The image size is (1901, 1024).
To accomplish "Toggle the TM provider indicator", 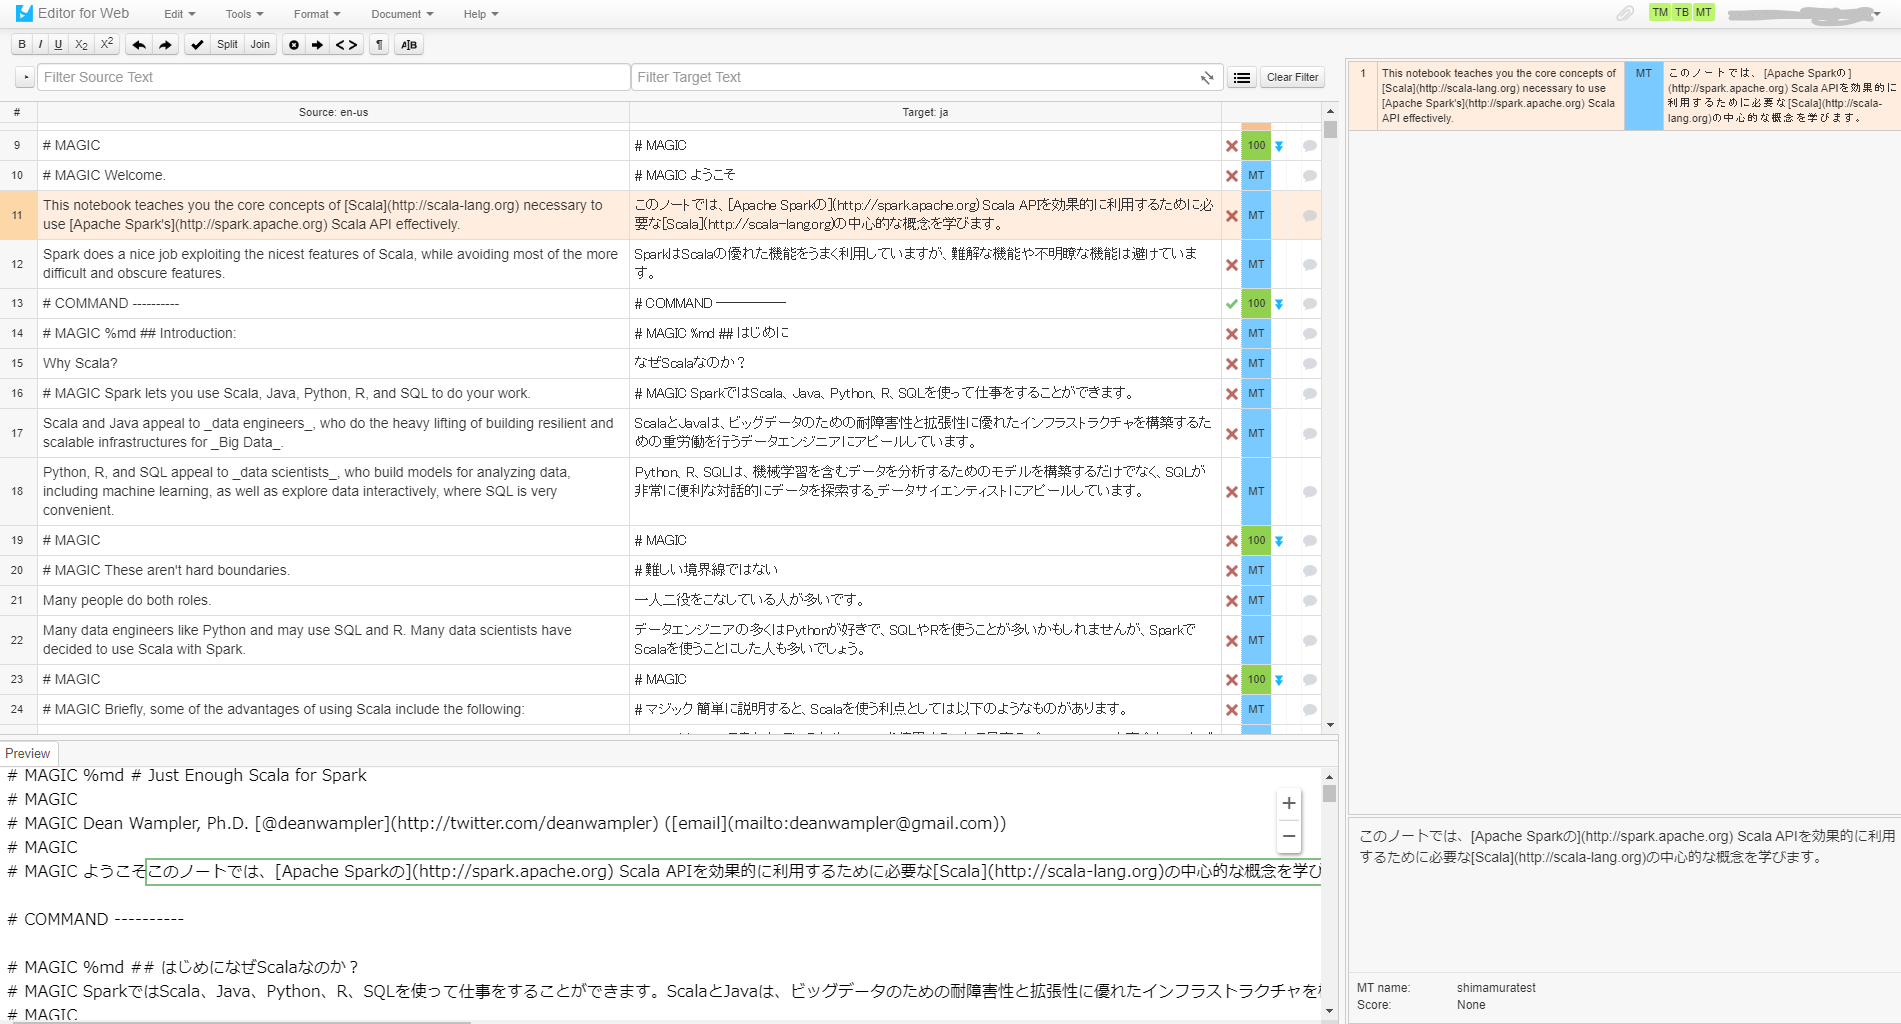I will [x=1660, y=12].
